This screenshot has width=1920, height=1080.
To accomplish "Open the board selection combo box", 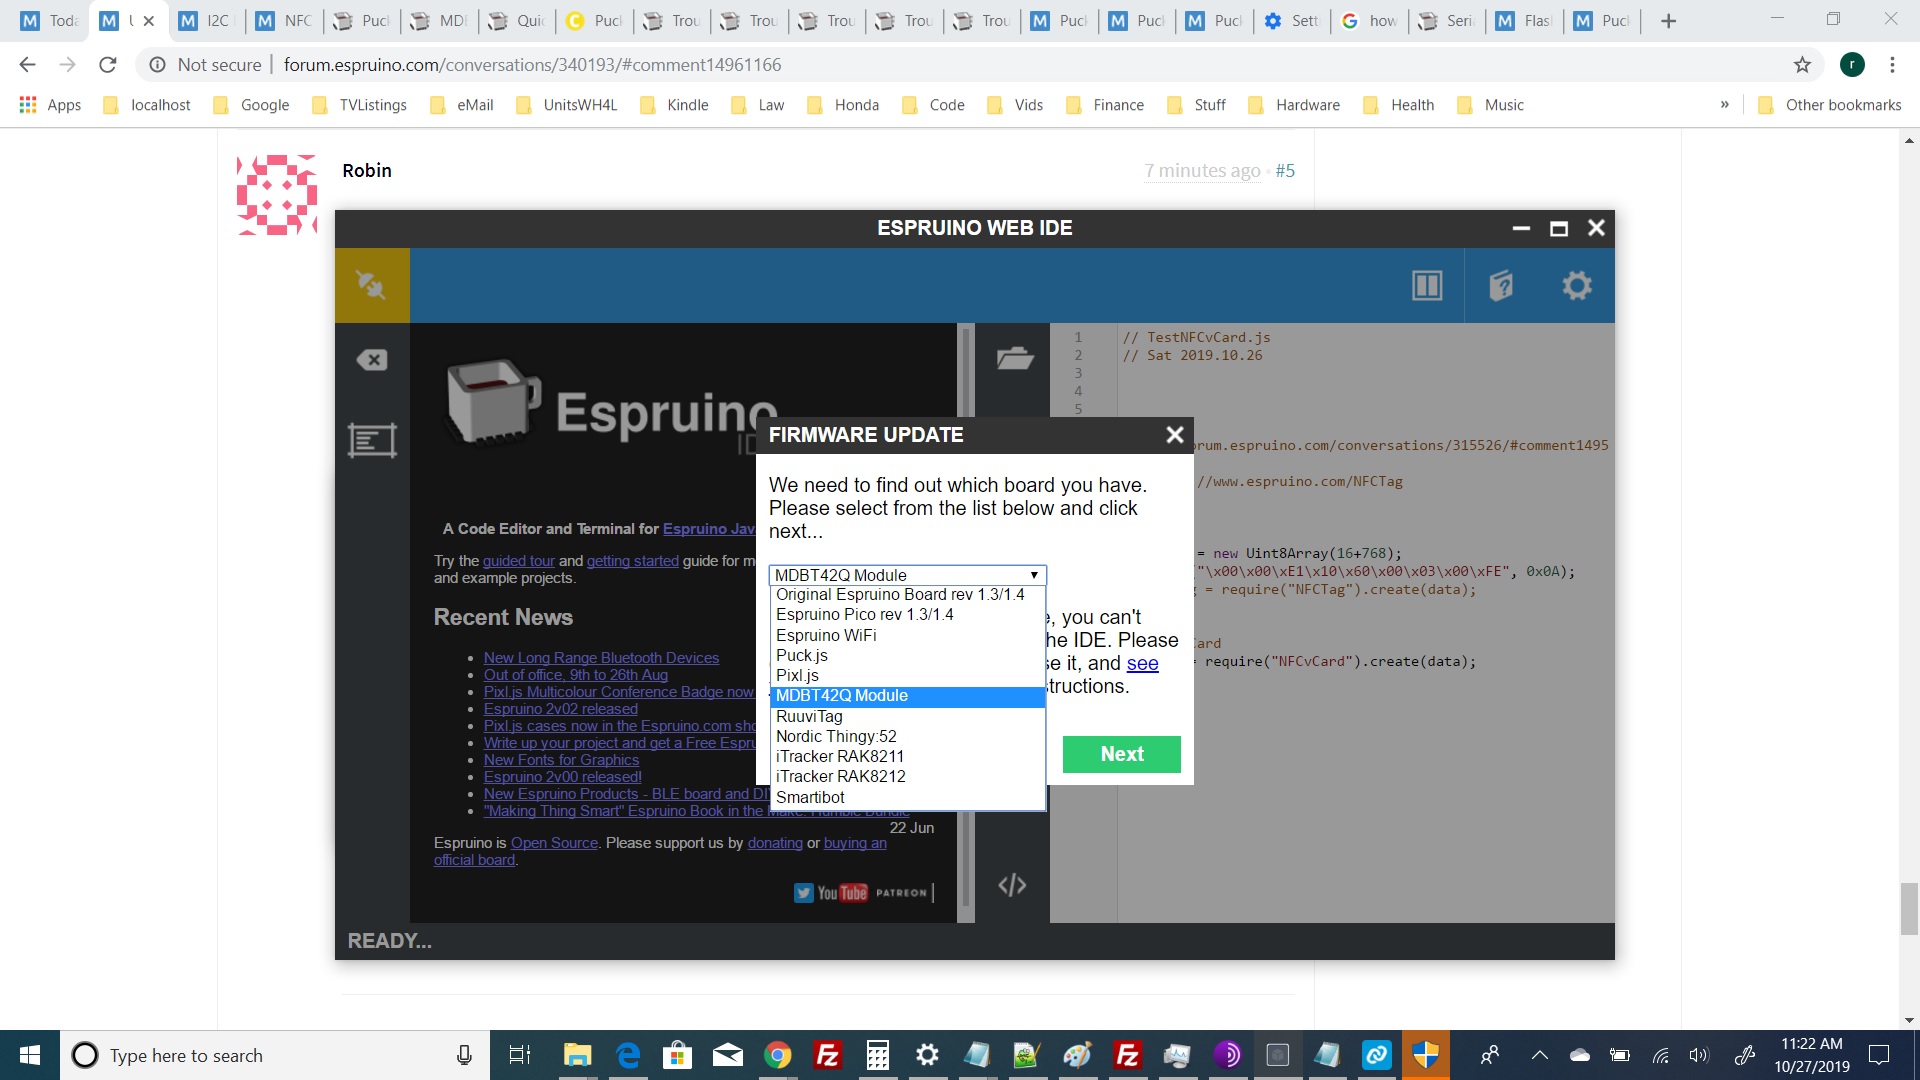I will pos(907,575).
